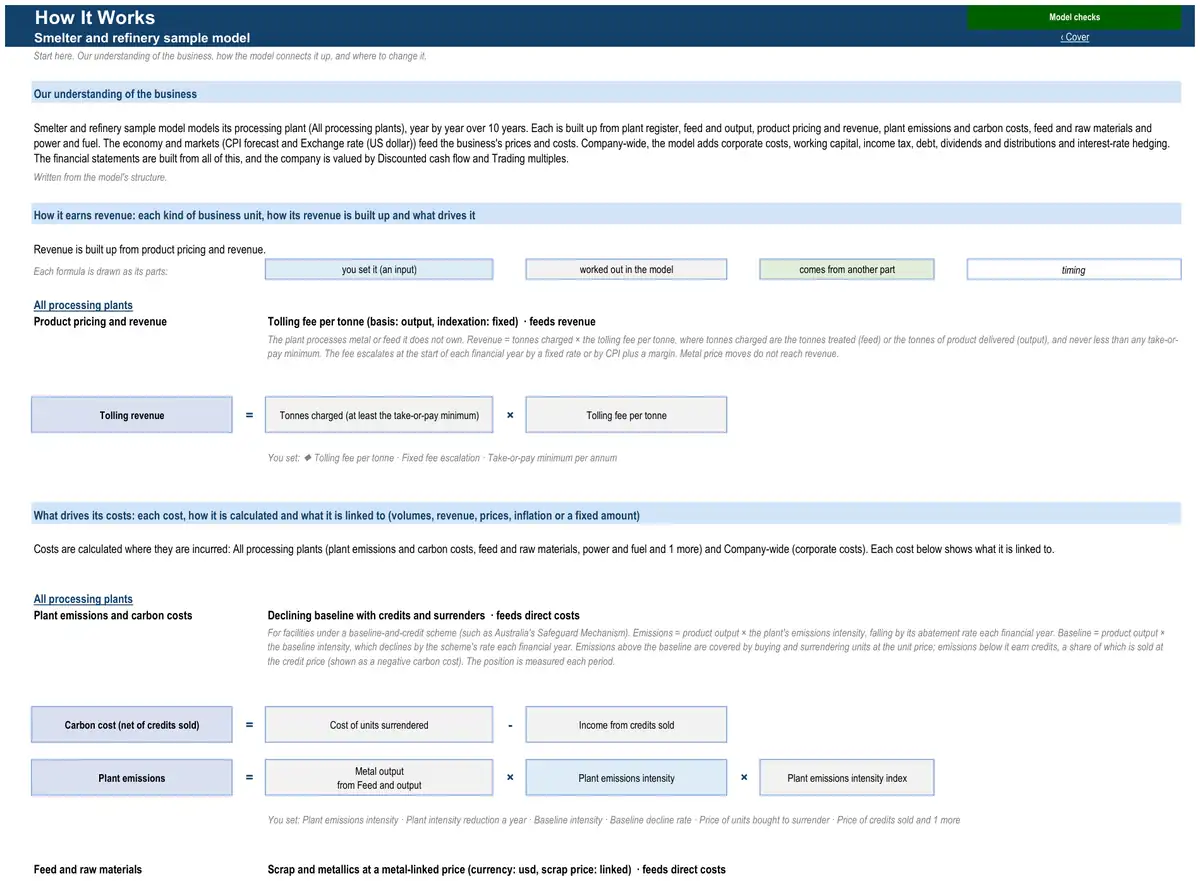Select the 'Our understanding of the business' section header
Viewport: 1200px width, 881px height.
pos(606,94)
